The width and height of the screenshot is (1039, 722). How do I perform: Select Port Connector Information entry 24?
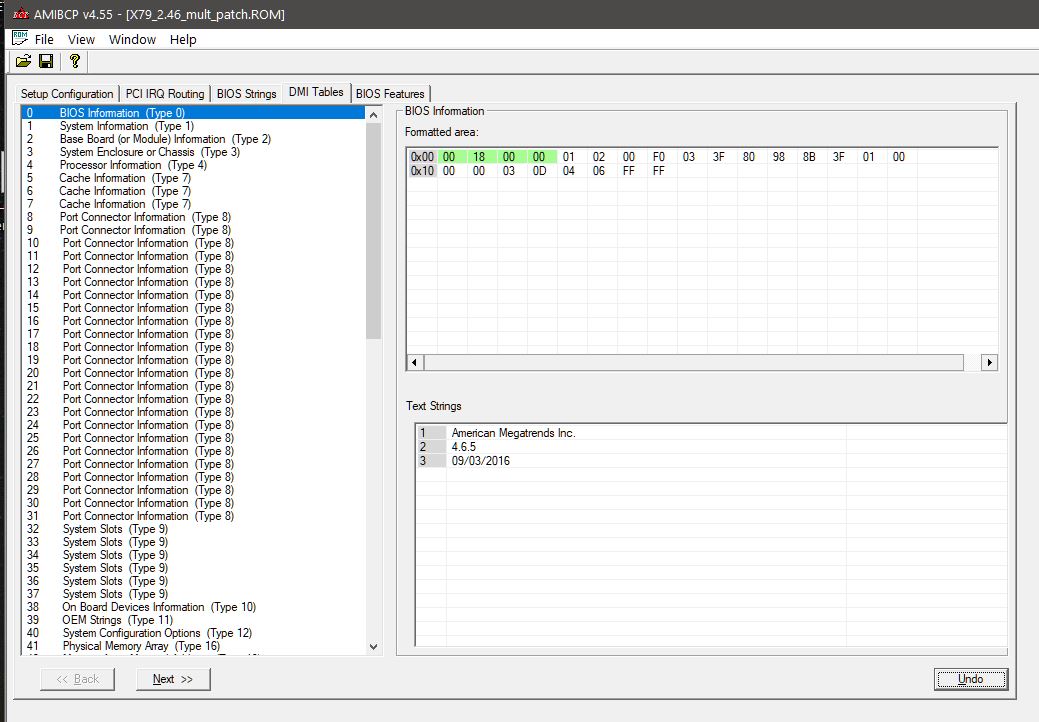148,425
